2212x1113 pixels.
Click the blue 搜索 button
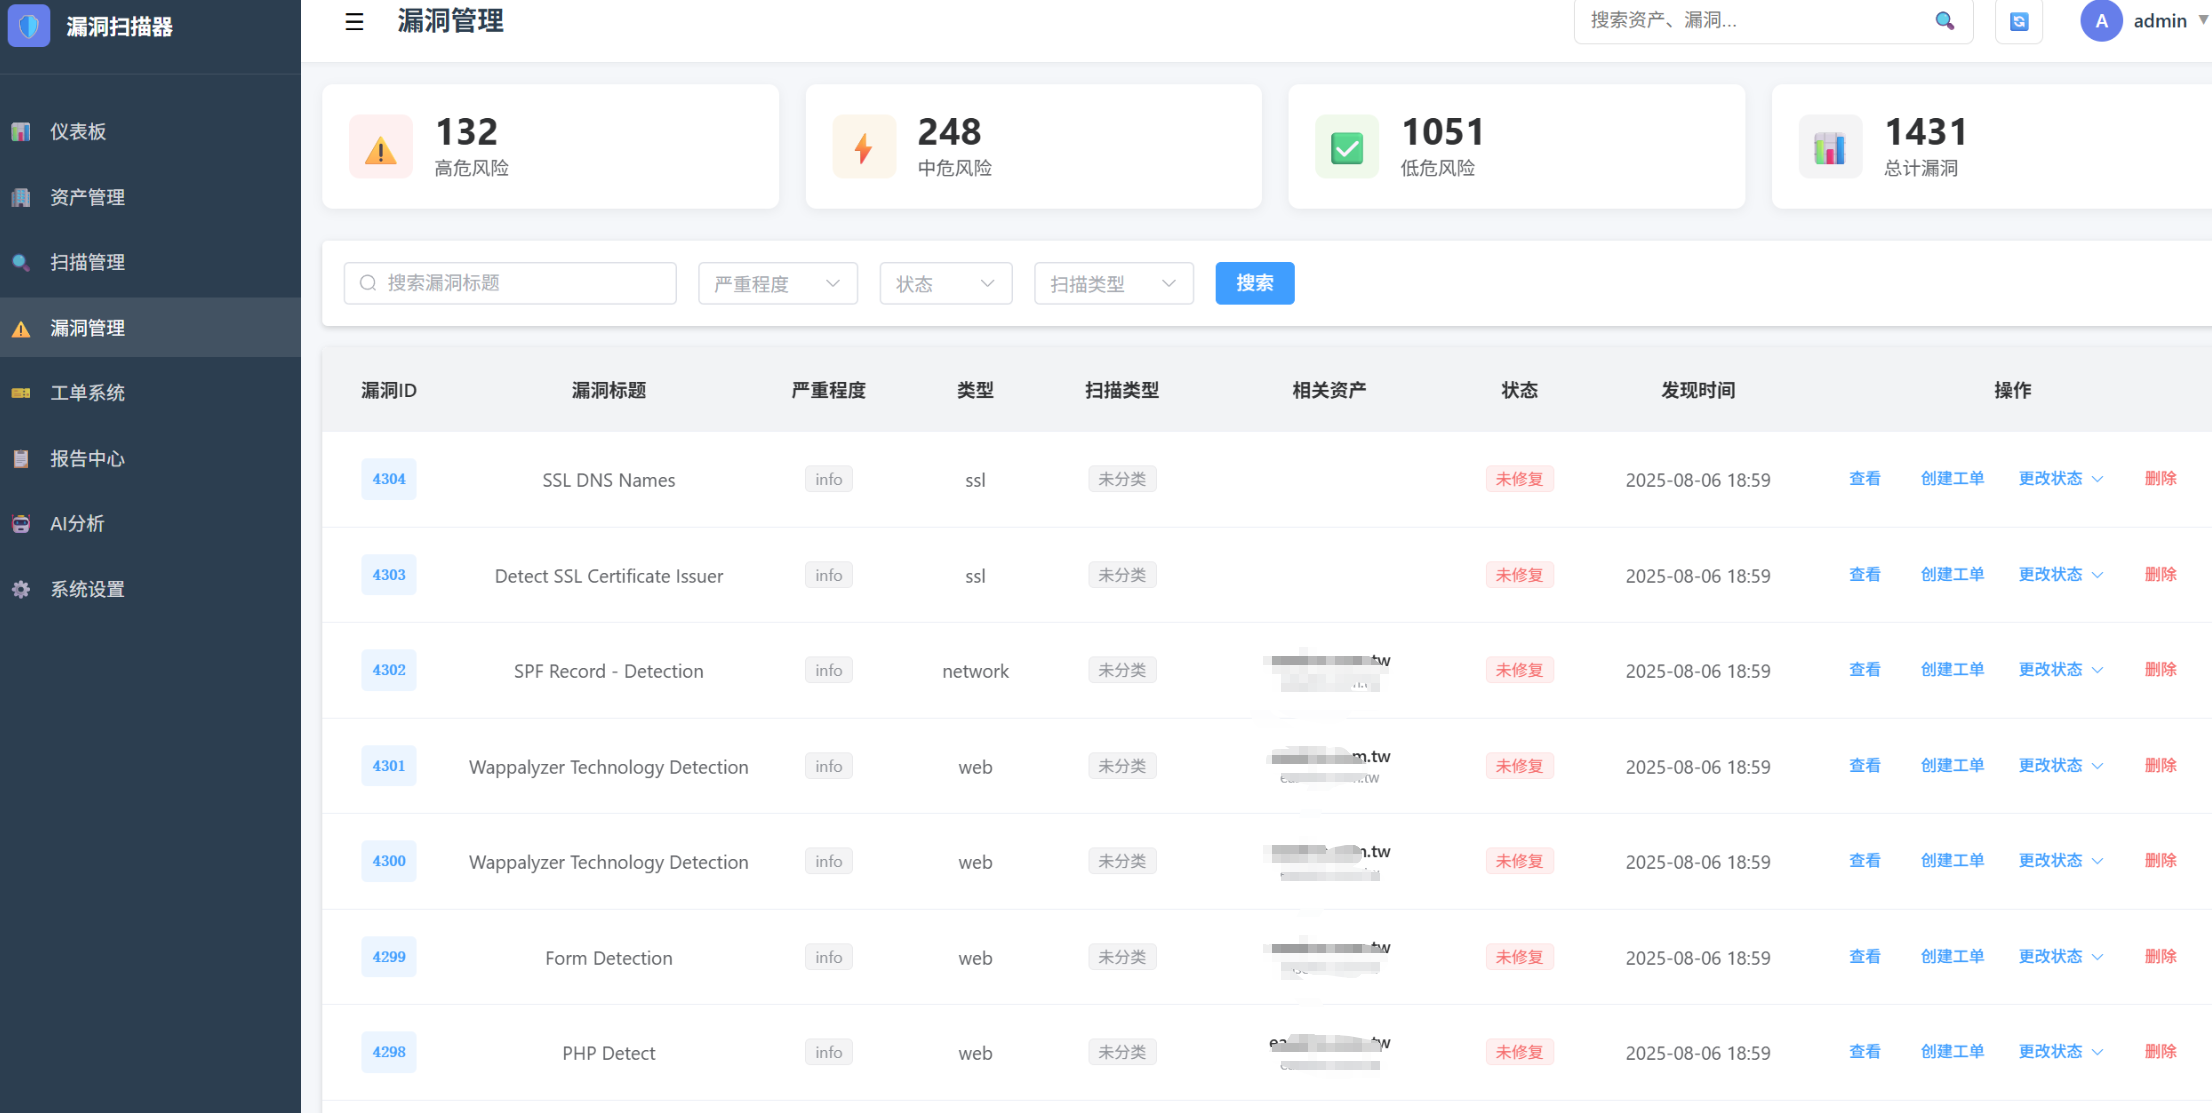[x=1254, y=283]
